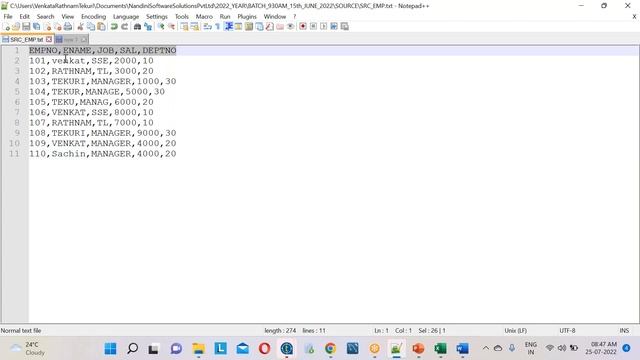Toggle the Monitoring eye icon

291,27
